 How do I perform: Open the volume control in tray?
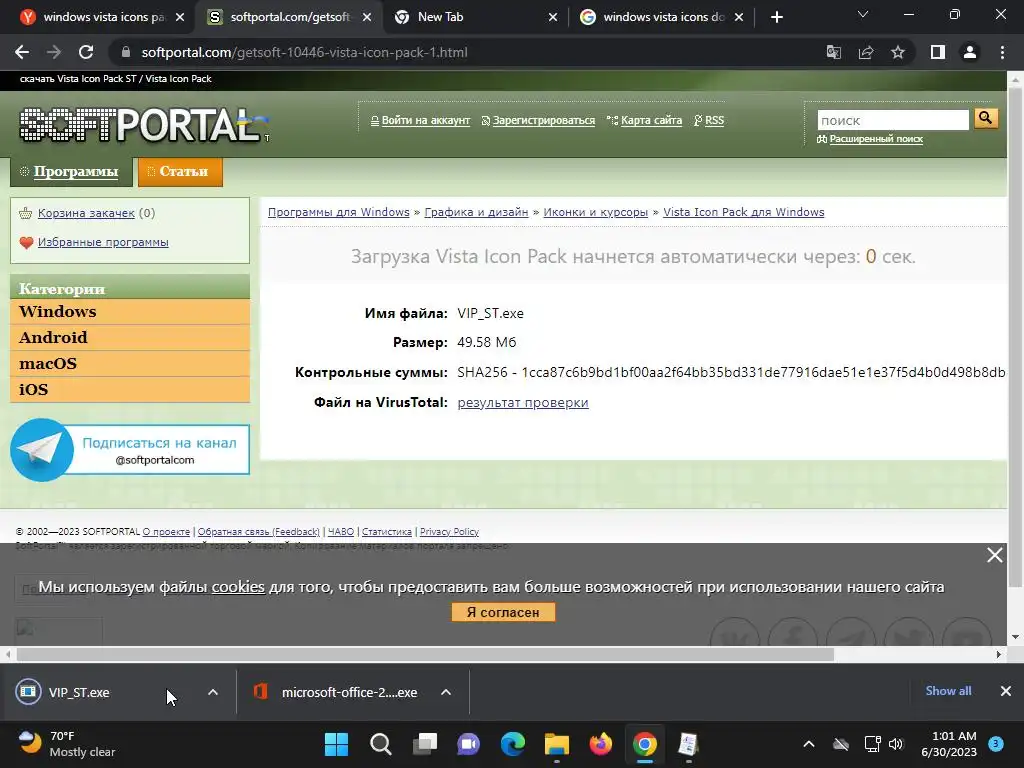coord(896,744)
